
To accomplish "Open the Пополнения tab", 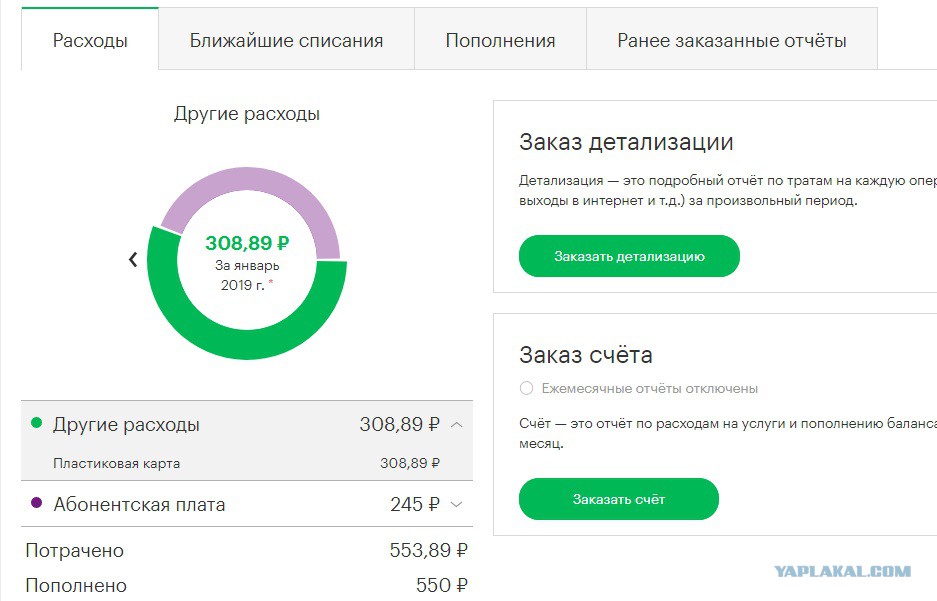I will point(500,39).
